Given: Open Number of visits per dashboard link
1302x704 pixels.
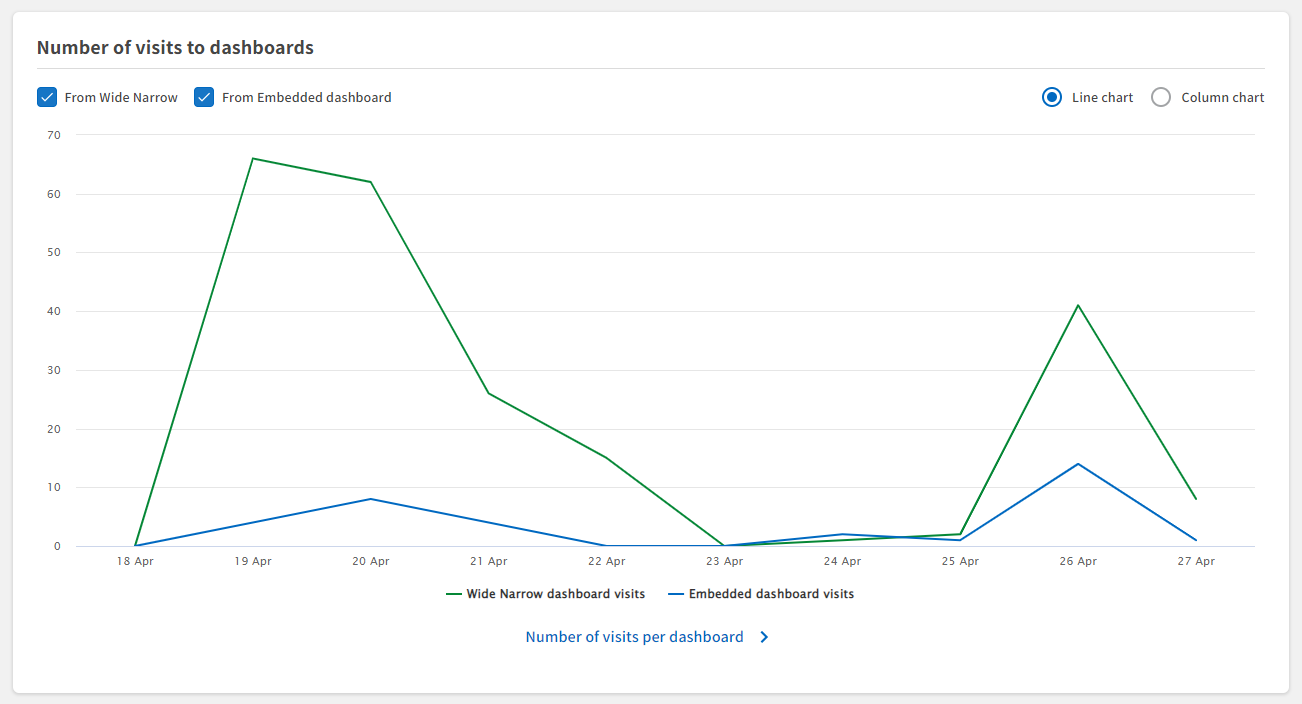Looking at the screenshot, I should coord(634,637).
